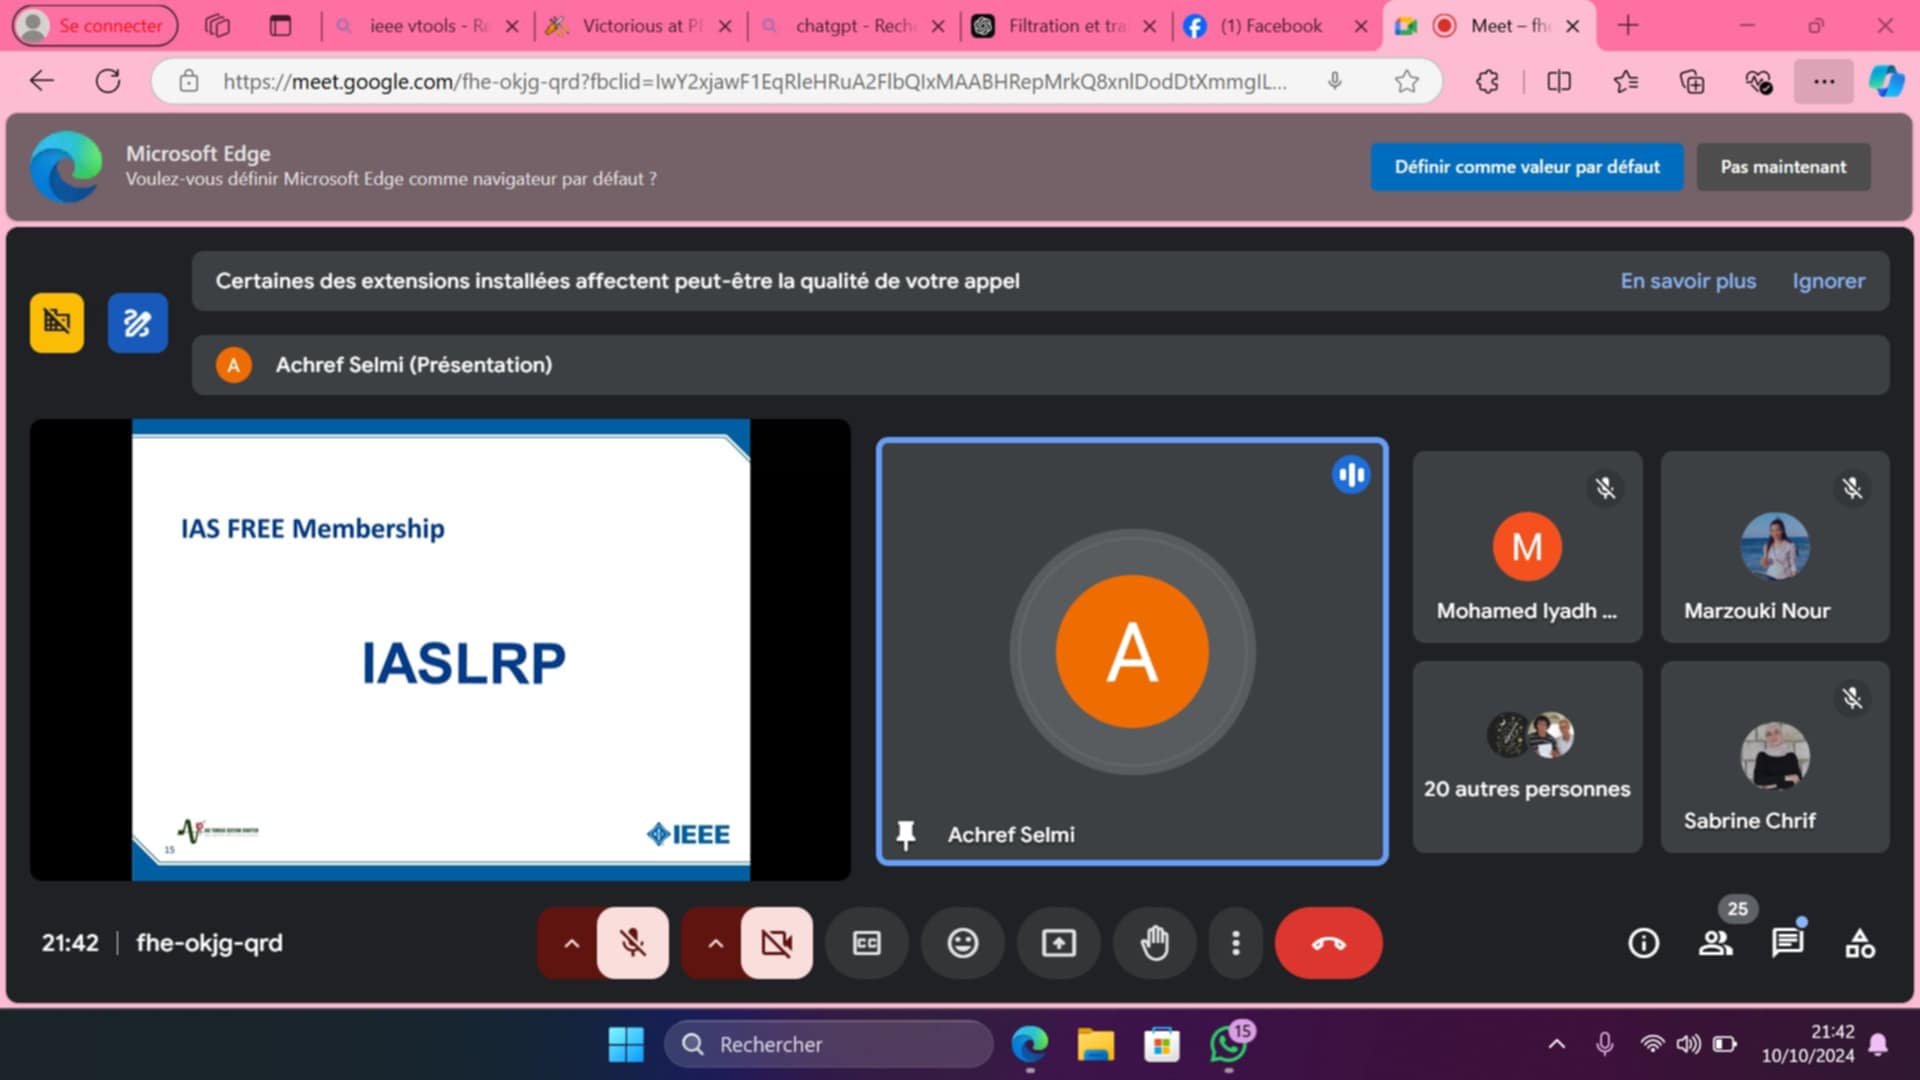Expand audio settings chevron beside microphone
The height and width of the screenshot is (1080, 1920).
tap(571, 943)
